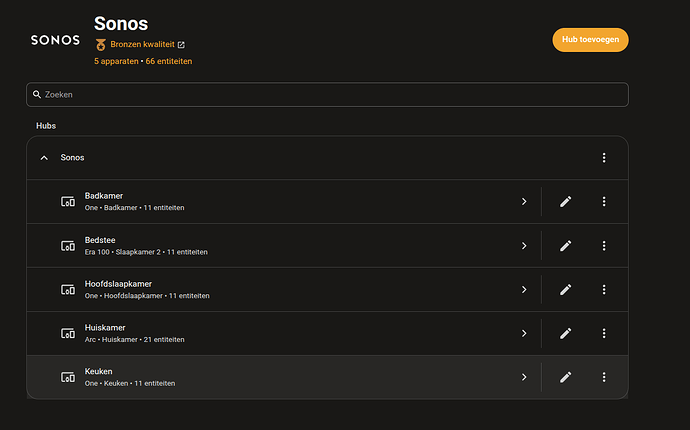The image size is (690, 430).
Task: Edit the Hoofdslaapkamer device name
Action: [x=565, y=290]
